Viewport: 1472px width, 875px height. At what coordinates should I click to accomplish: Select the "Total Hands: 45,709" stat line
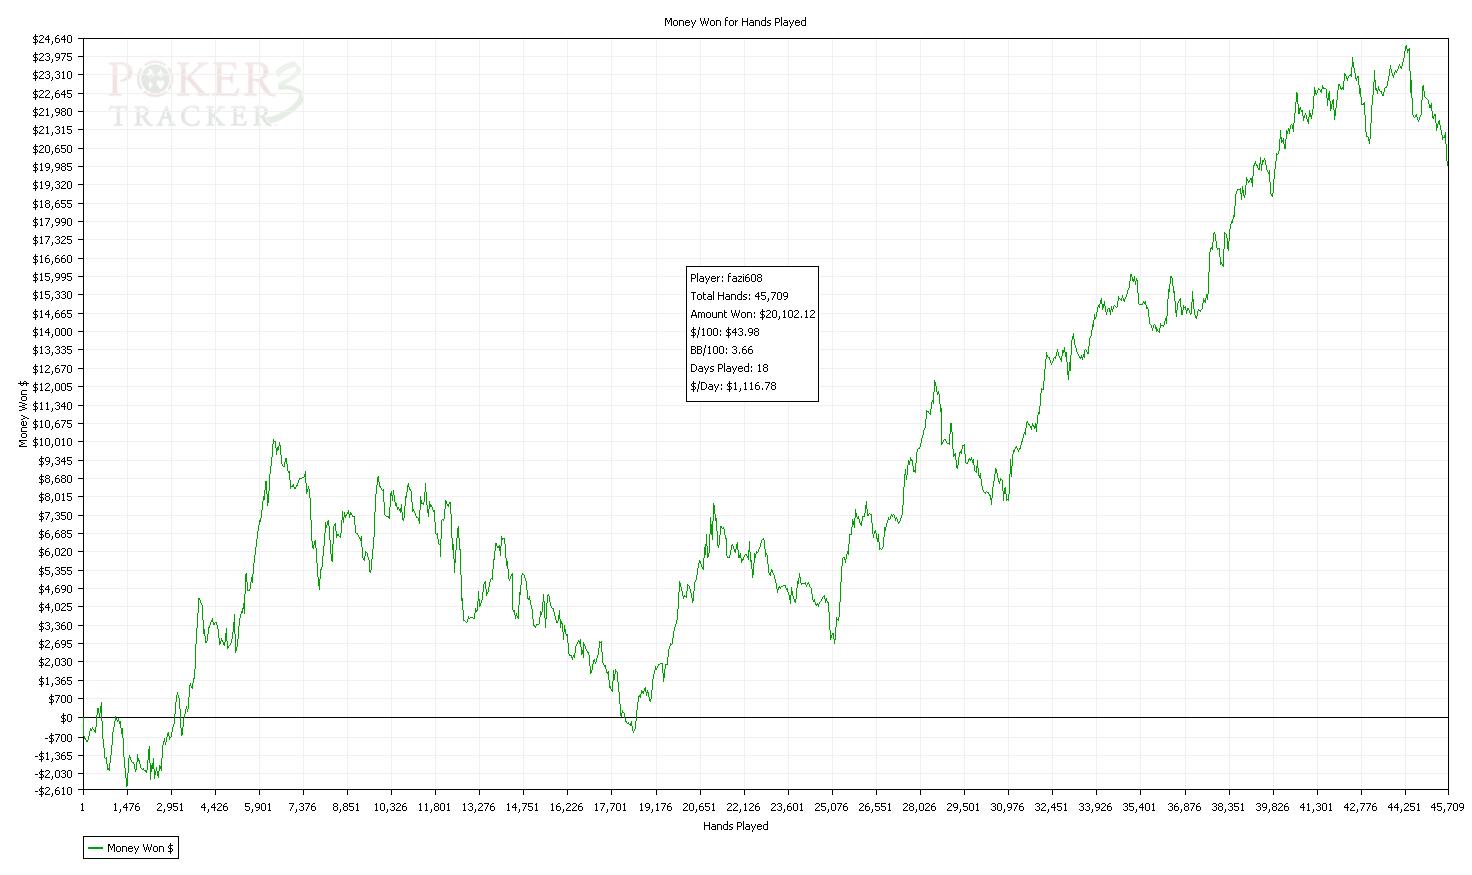pyautogui.click(x=739, y=296)
